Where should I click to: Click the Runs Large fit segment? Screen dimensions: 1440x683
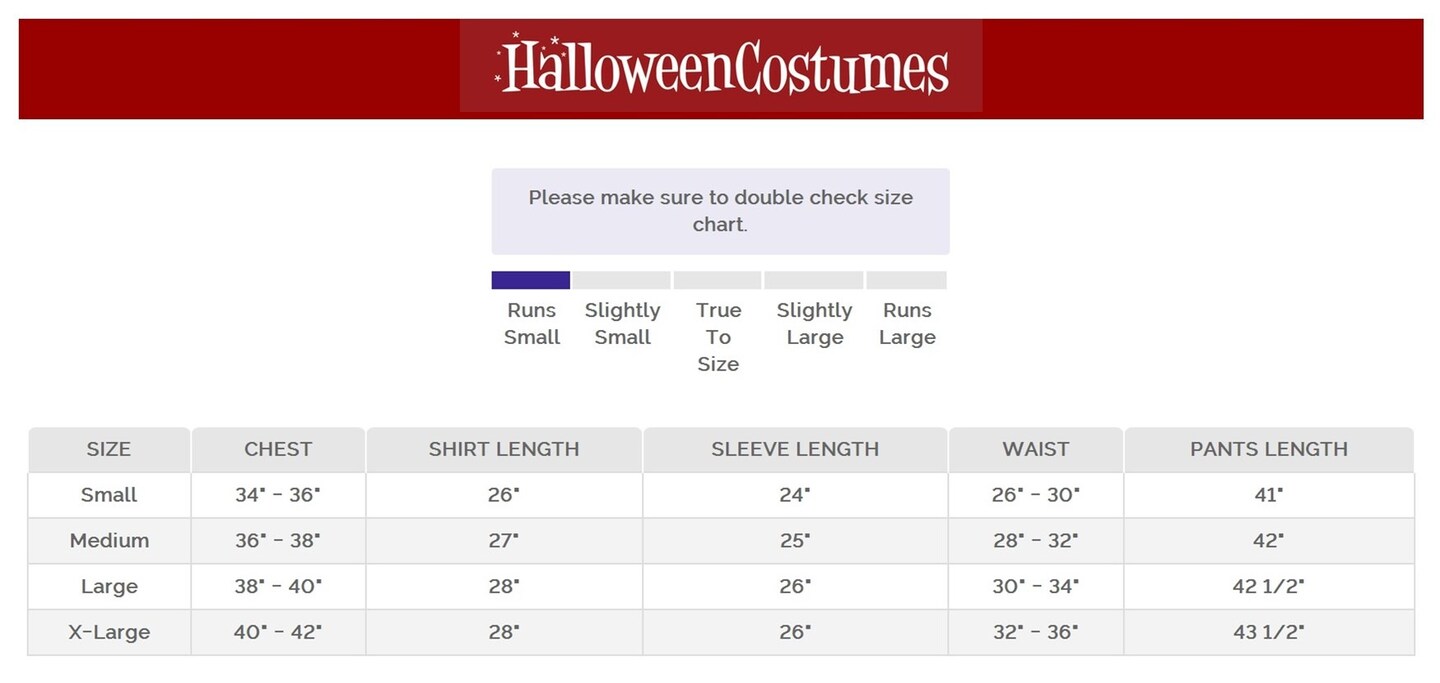pyautogui.click(x=906, y=280)
